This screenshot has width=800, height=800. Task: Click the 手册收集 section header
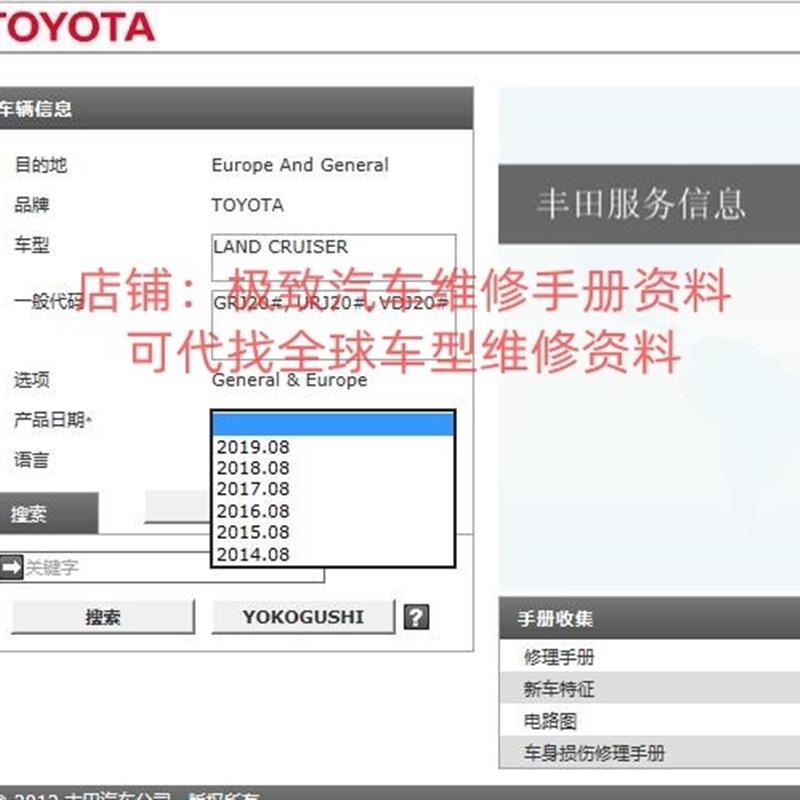[649, 618]
